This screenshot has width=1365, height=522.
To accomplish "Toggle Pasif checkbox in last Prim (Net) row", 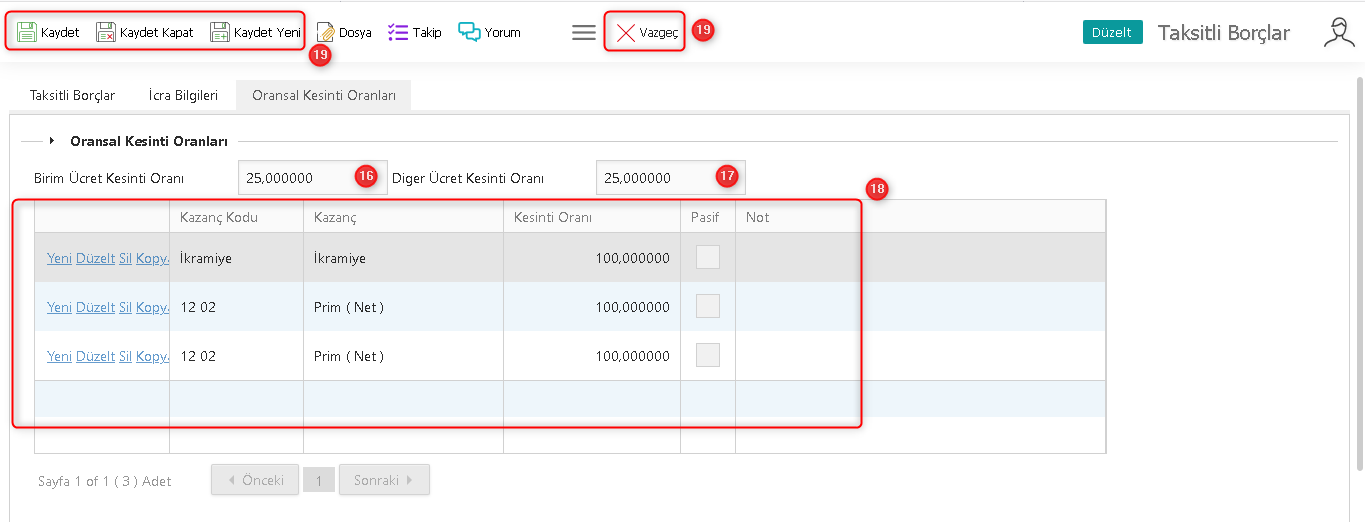I will pos(708,356).
